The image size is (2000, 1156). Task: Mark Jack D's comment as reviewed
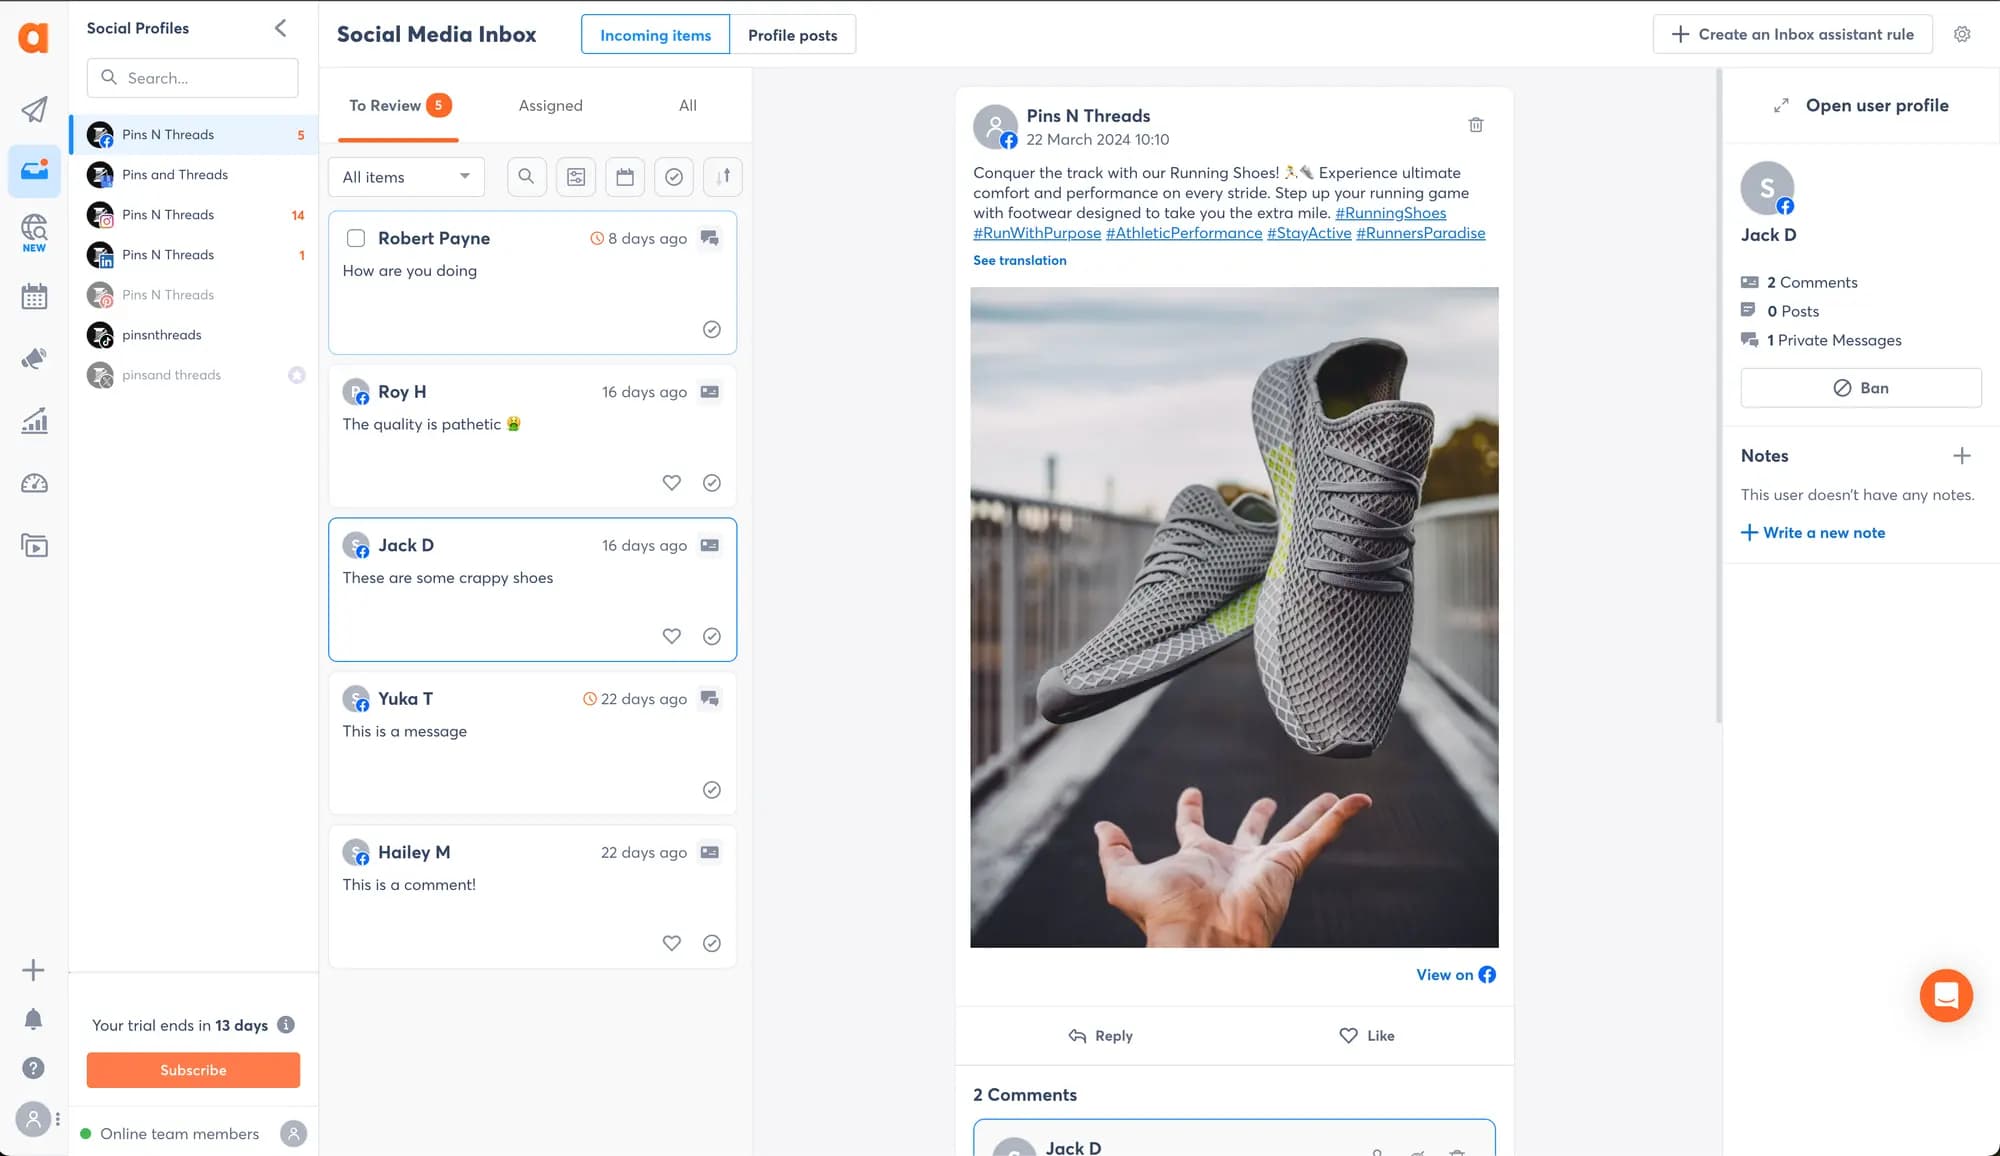coord(712,635)
